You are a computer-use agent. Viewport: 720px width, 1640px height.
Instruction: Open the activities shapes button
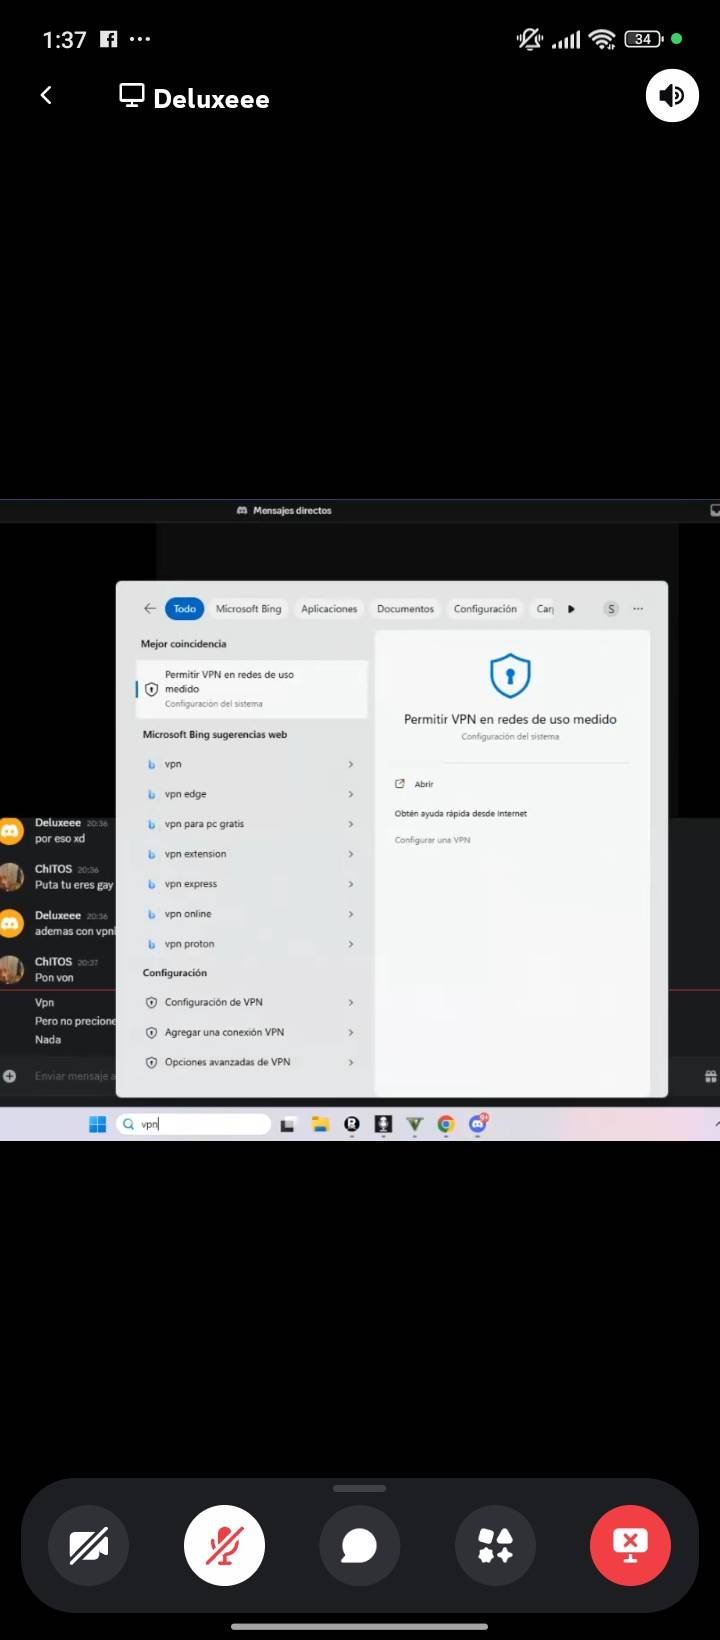click(495, 1546)
